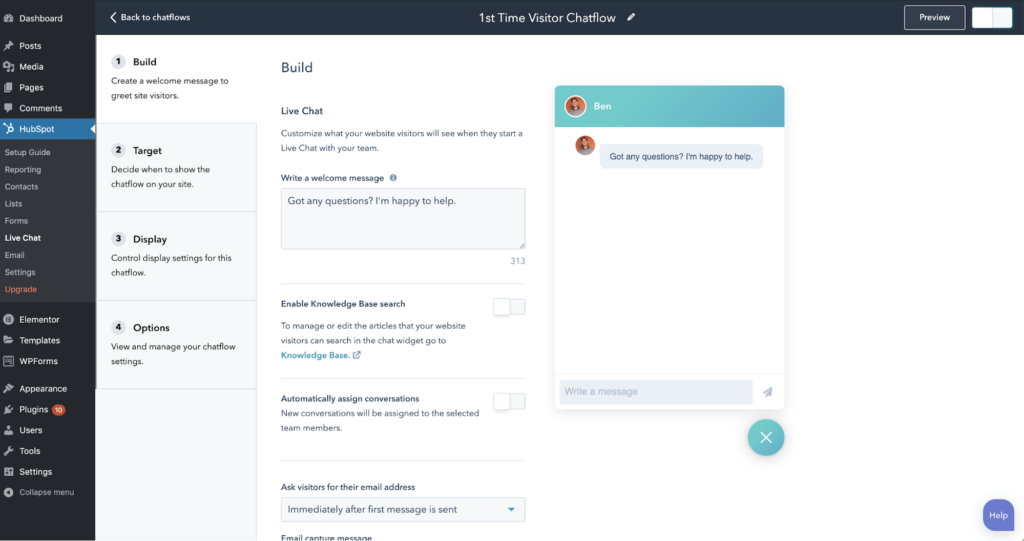
Task: Click the welcome message text area
Action: pyautogui.click(x=403, y=218)
